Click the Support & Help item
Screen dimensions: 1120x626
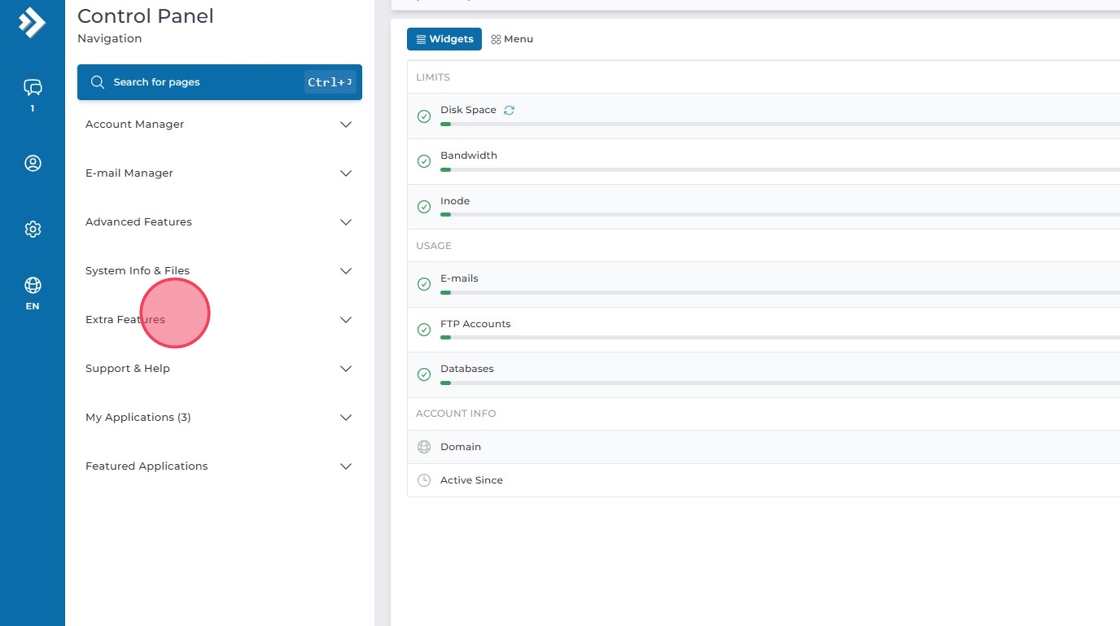(x=128, y=369)
